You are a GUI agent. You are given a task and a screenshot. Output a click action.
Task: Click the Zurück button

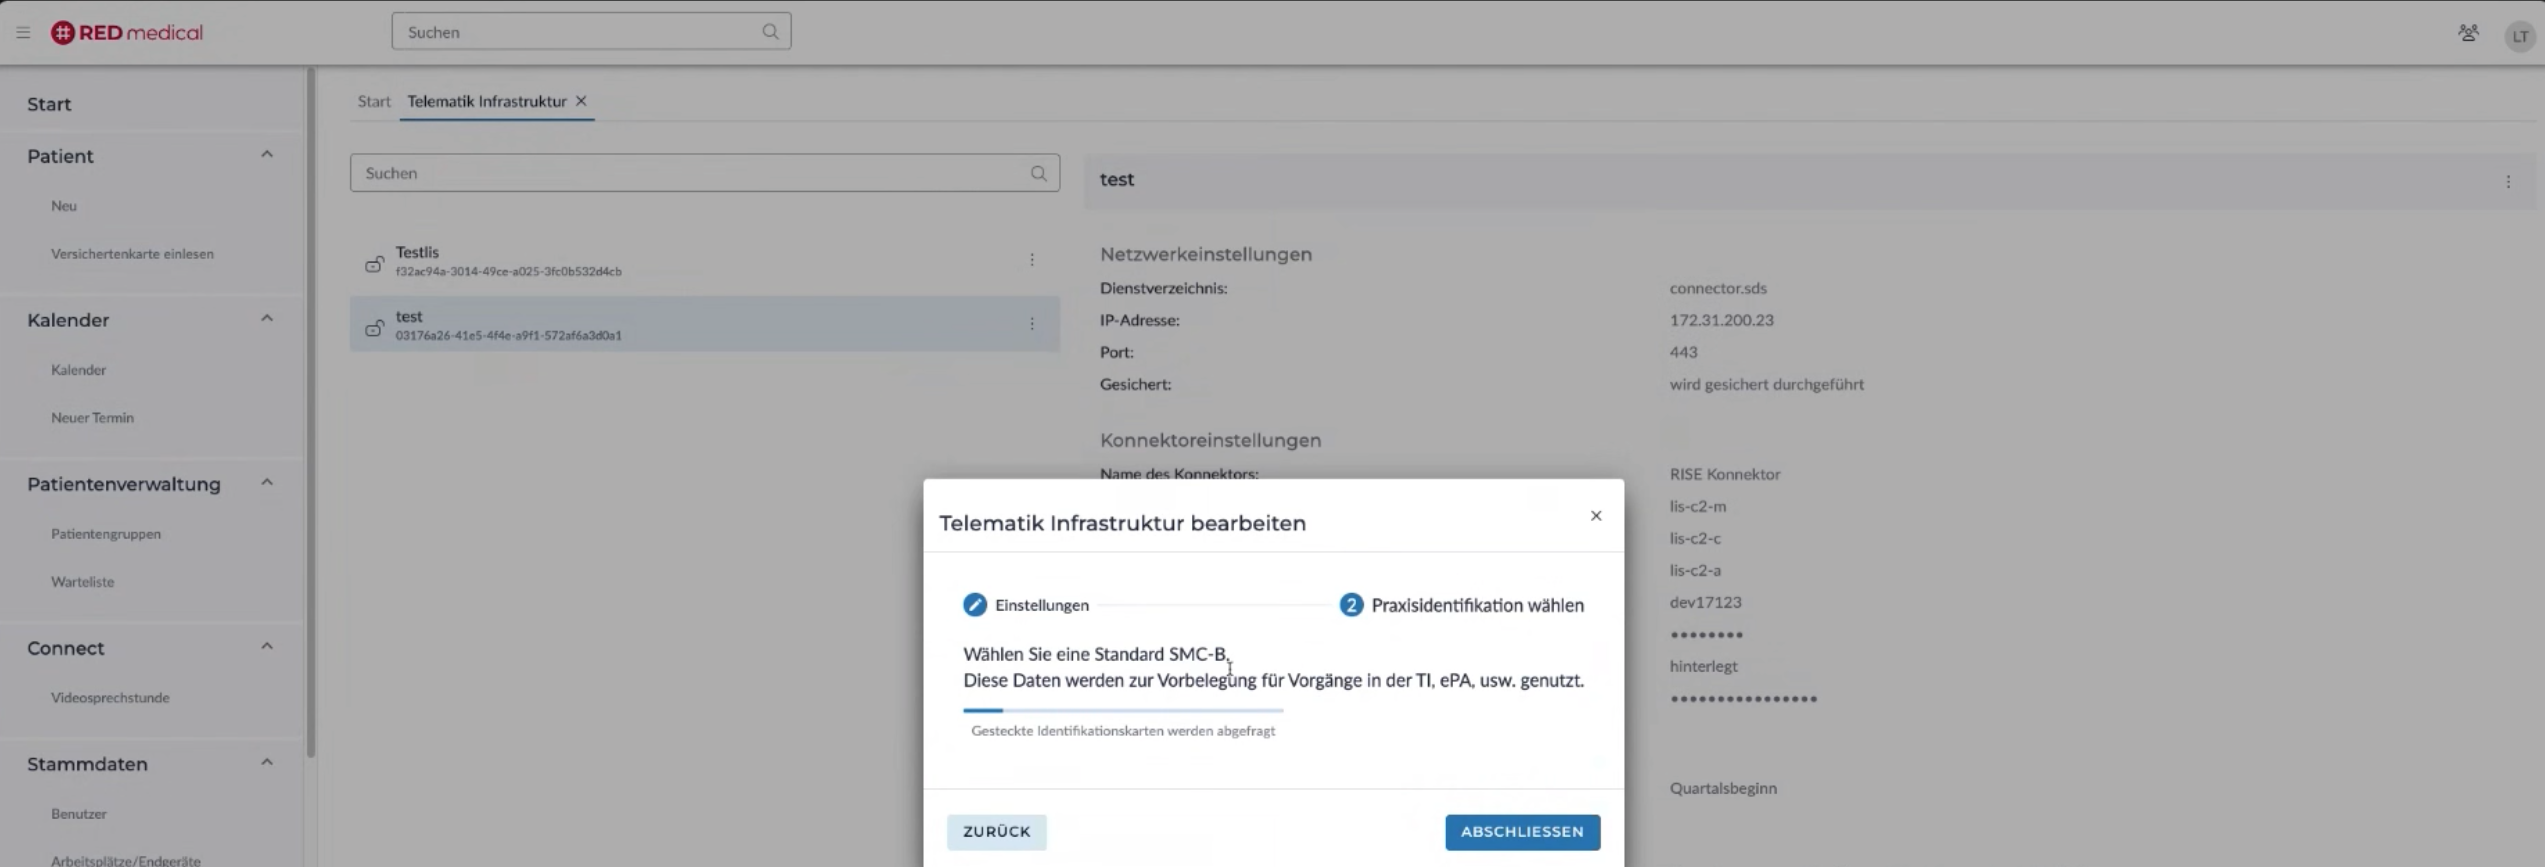(996, 832)
